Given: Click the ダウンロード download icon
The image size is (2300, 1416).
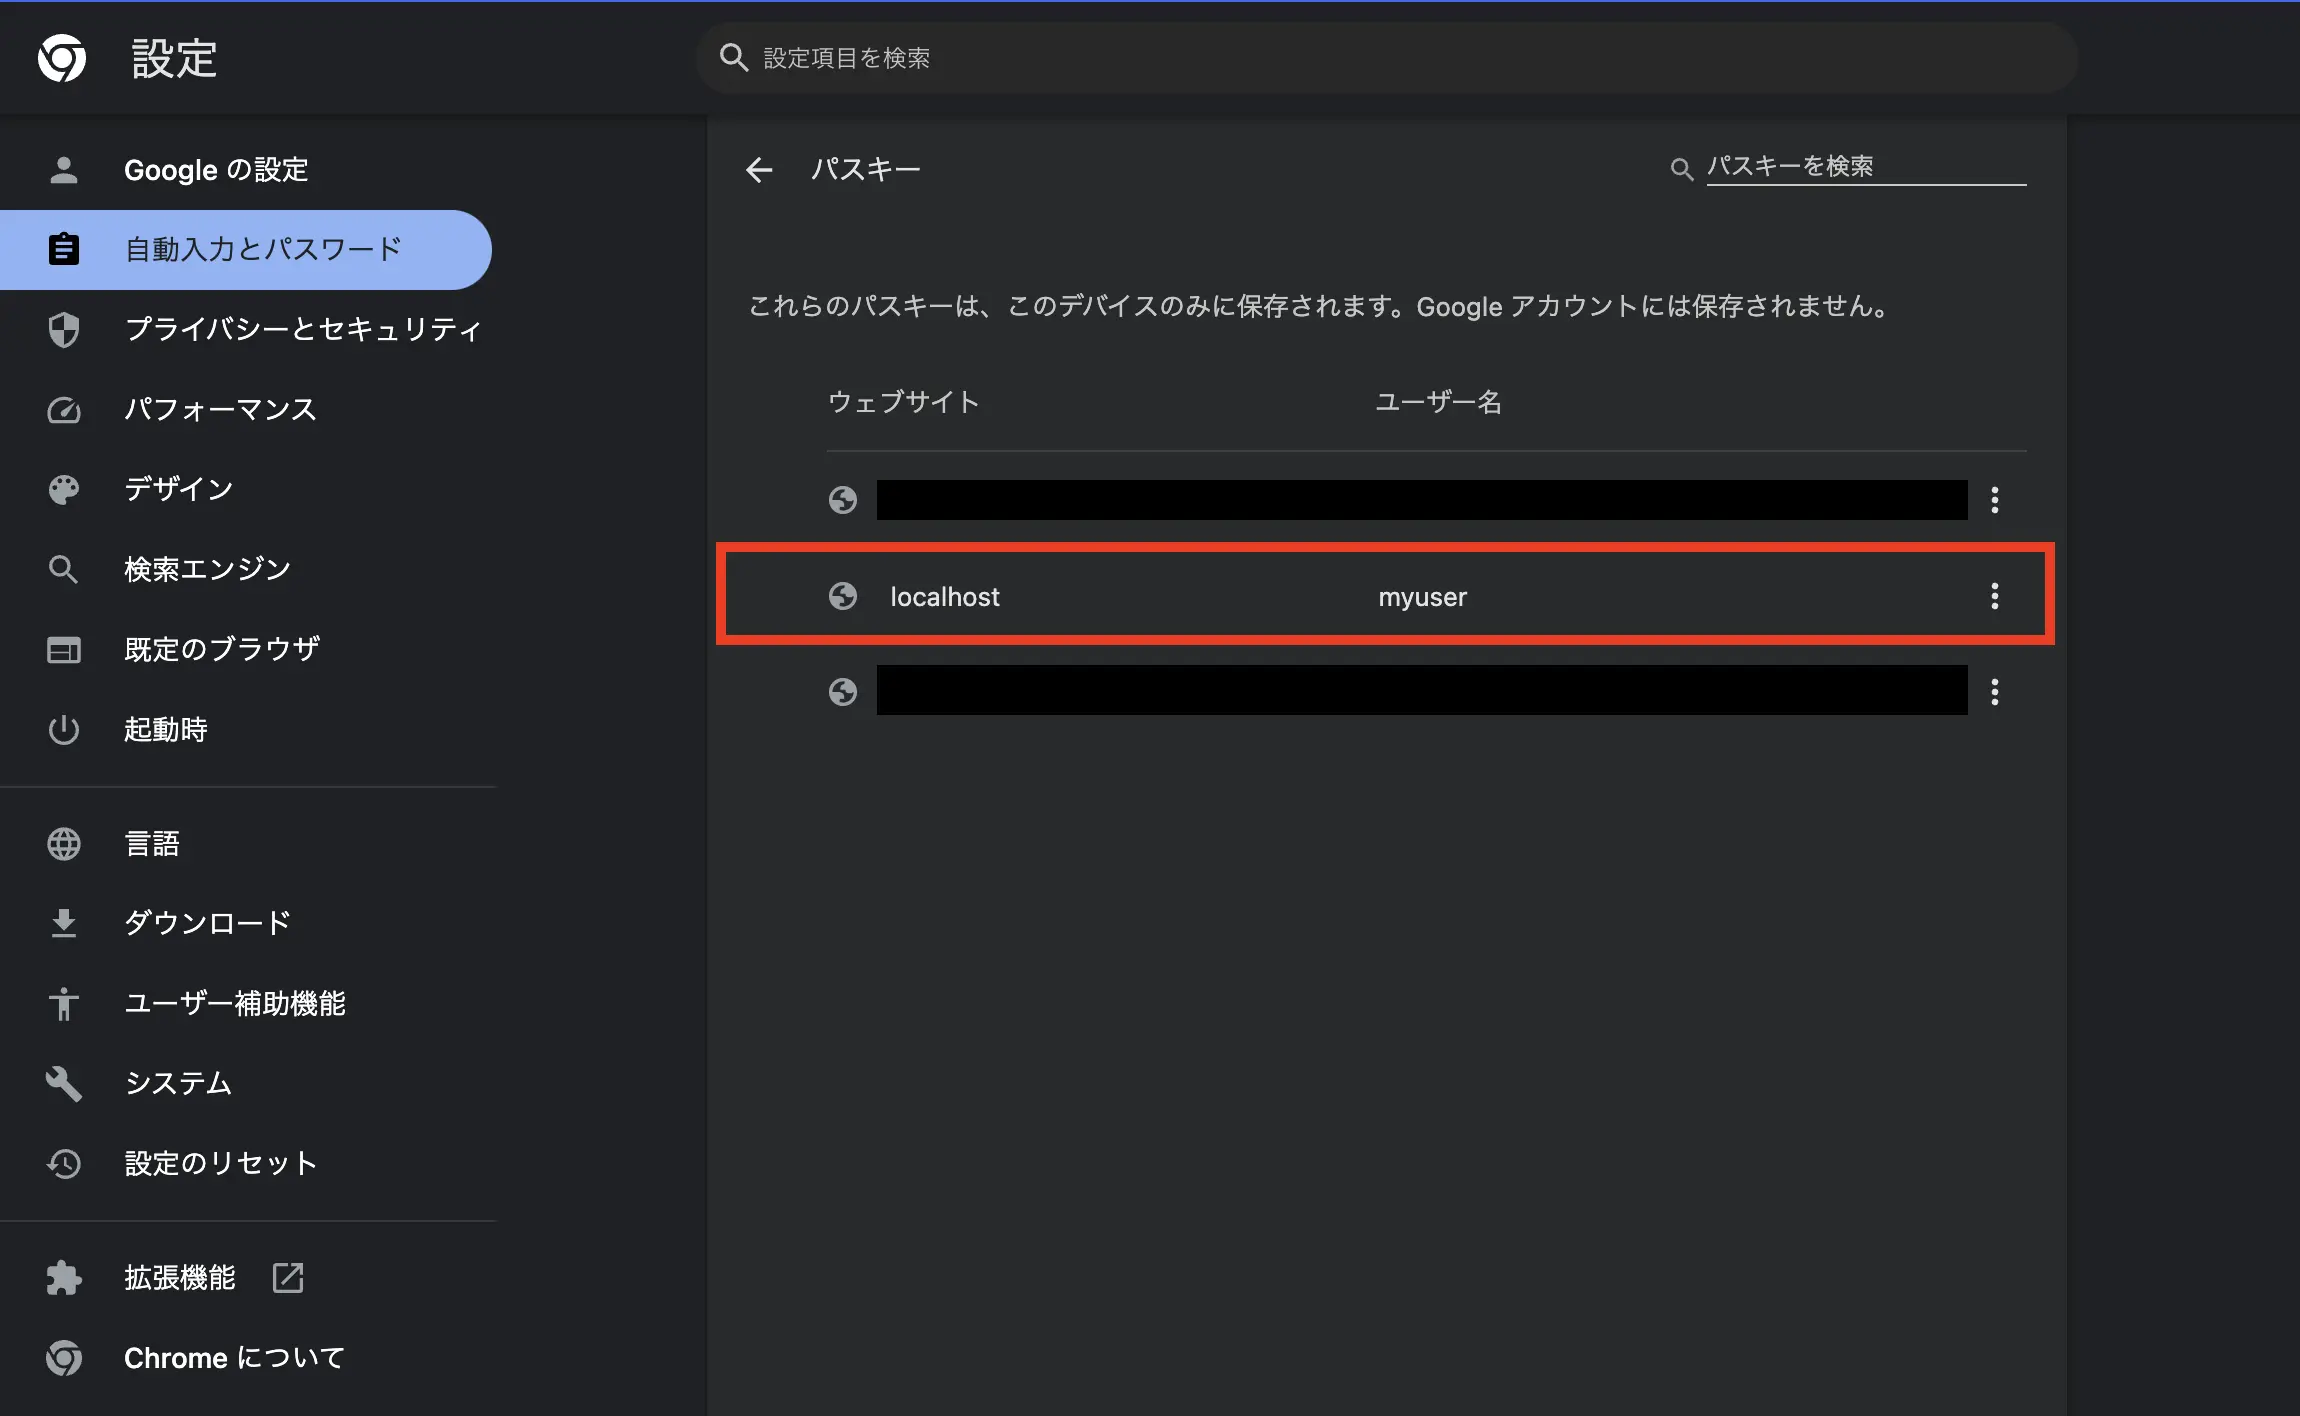Looking at the screenshot, I should (64, 922).
